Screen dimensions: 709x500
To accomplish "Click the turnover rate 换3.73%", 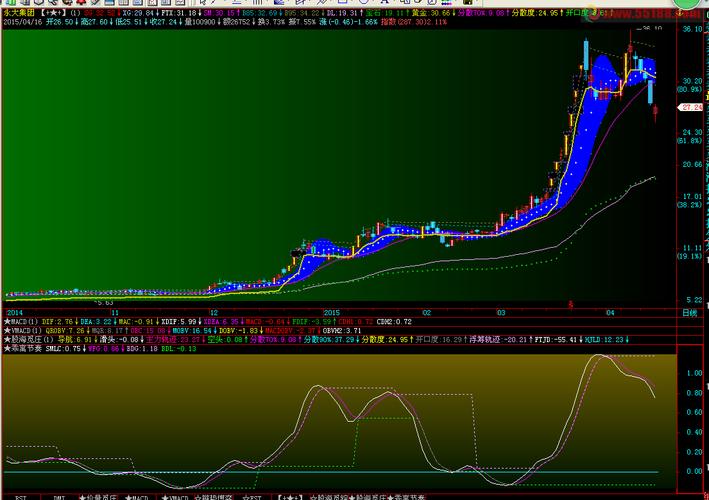I will click(x=271, y=22).
